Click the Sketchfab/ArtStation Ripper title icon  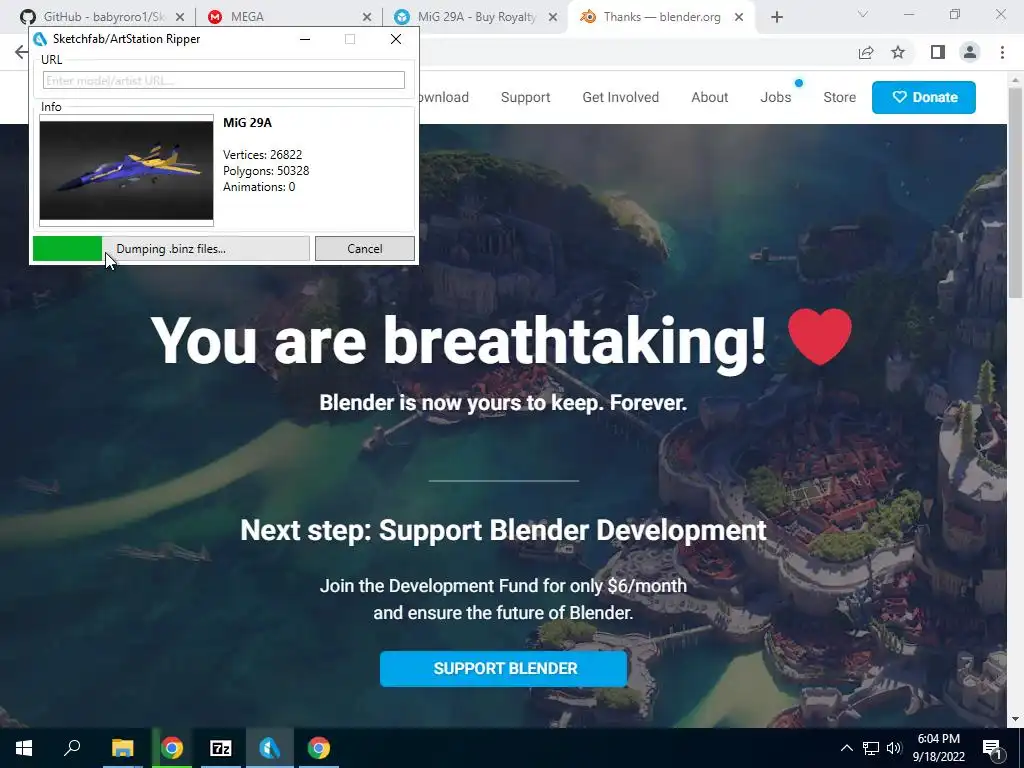tap(40, 39)
